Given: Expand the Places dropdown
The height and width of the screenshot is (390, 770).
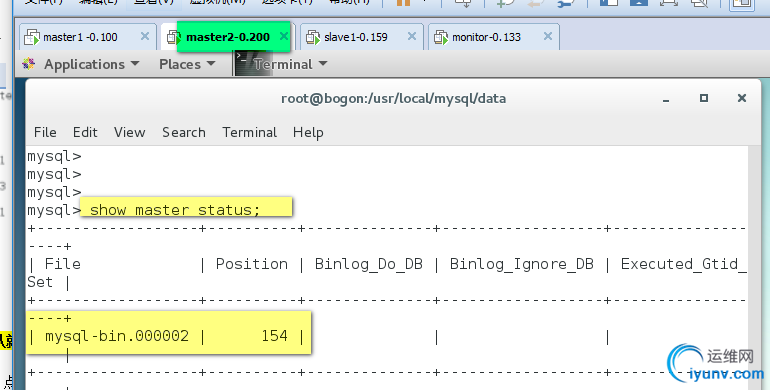Looking at the screenshot, I should pyautogui.click(x=187, y=64).
